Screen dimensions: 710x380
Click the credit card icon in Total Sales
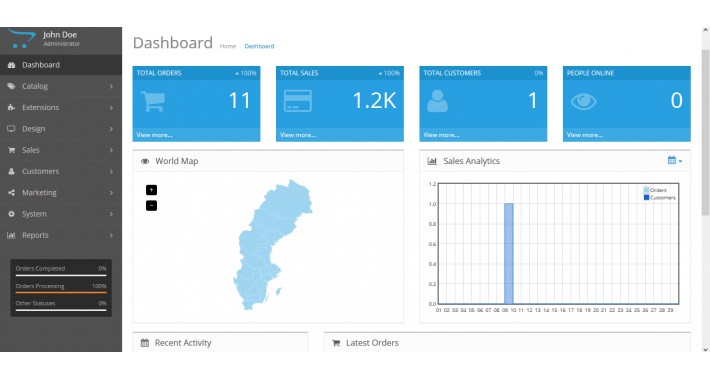tap(297, 101)
